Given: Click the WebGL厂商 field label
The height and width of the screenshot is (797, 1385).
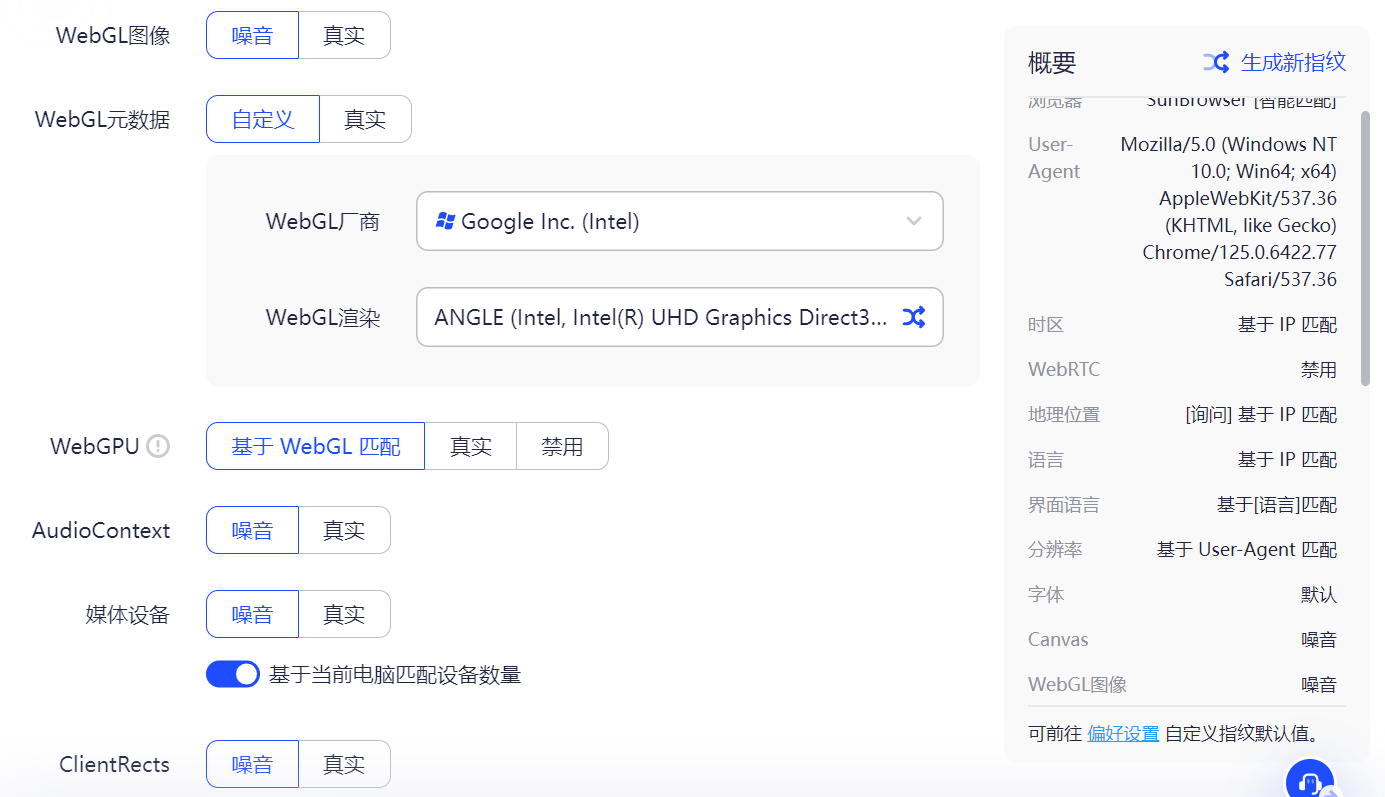Looking at the screenshot, I should 323,221.
